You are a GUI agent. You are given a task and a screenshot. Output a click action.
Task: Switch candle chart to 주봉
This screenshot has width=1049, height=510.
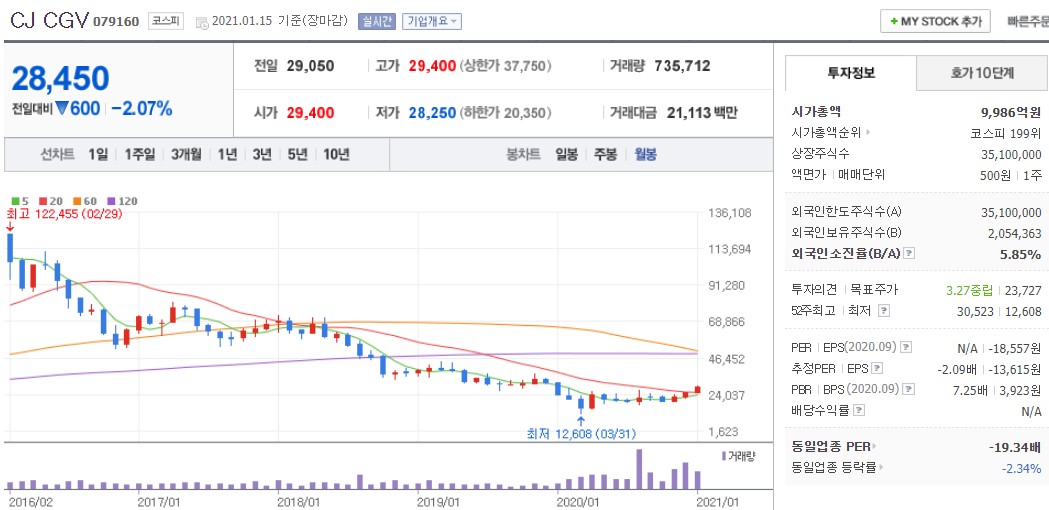(x=605, y=155)
